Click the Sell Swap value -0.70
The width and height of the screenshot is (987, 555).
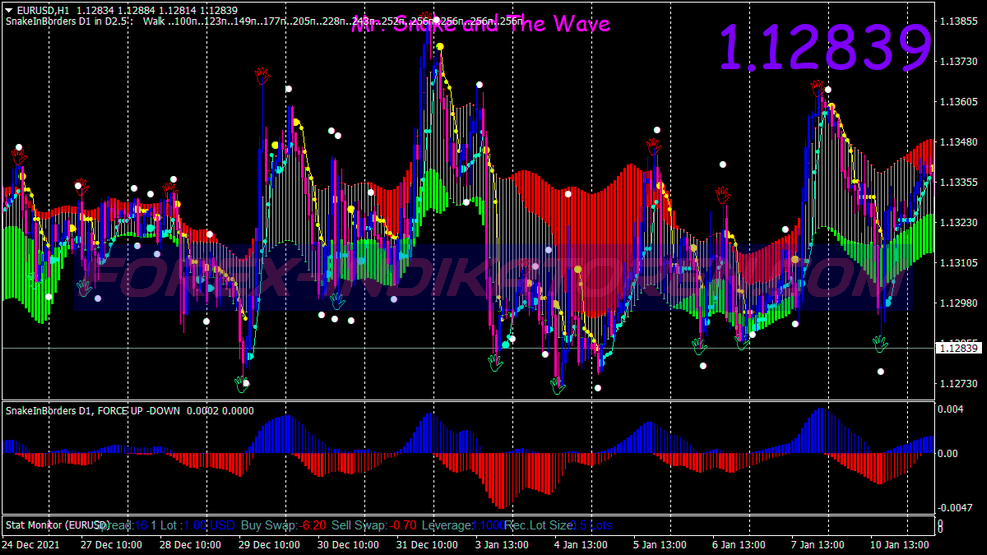tap(403, 525)
